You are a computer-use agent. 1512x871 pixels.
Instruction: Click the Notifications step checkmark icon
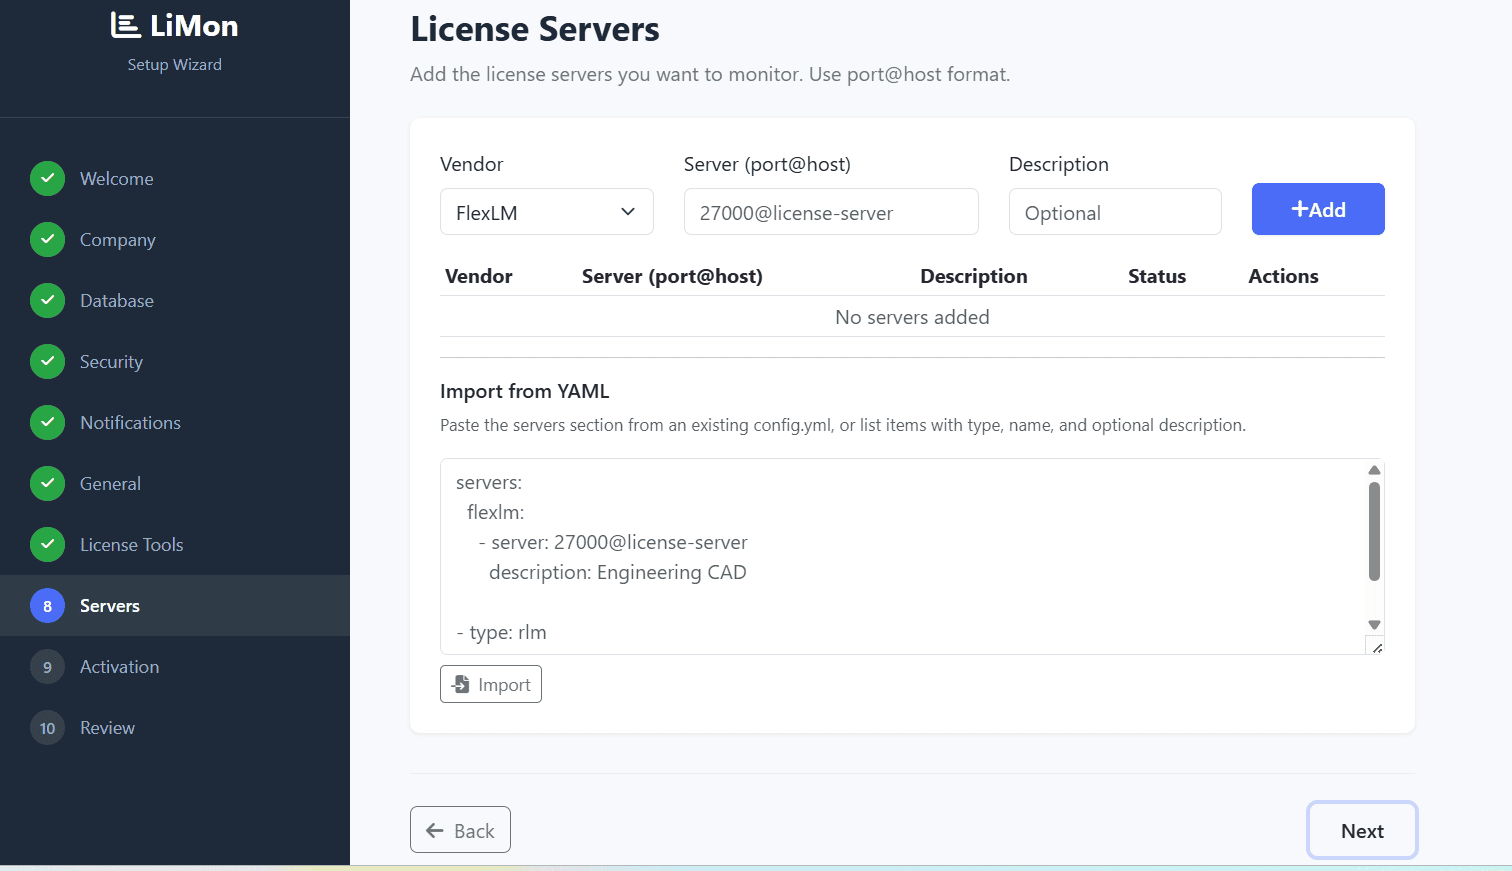47,422
